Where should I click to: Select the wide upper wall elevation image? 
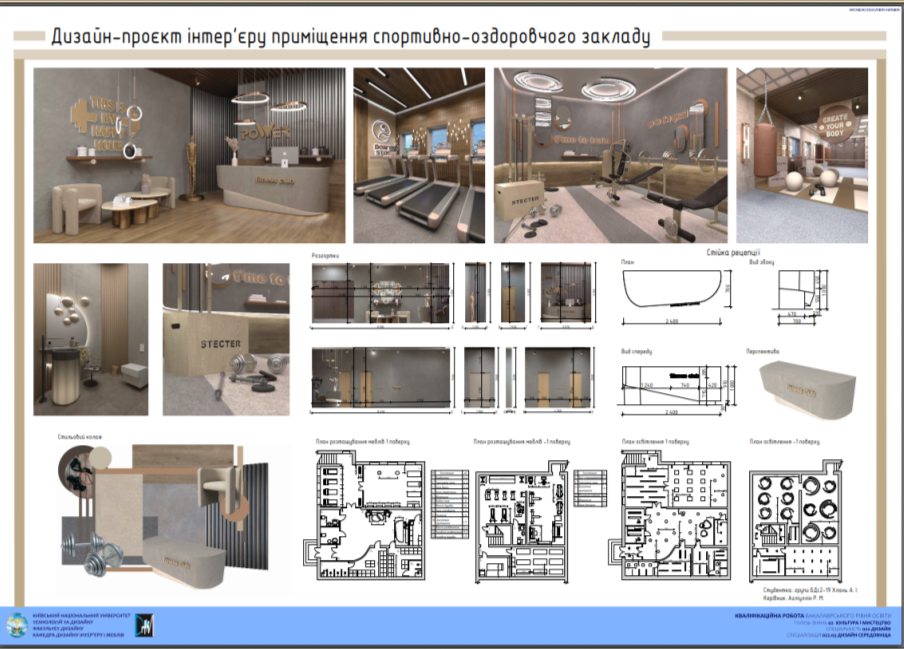(381, 293)
